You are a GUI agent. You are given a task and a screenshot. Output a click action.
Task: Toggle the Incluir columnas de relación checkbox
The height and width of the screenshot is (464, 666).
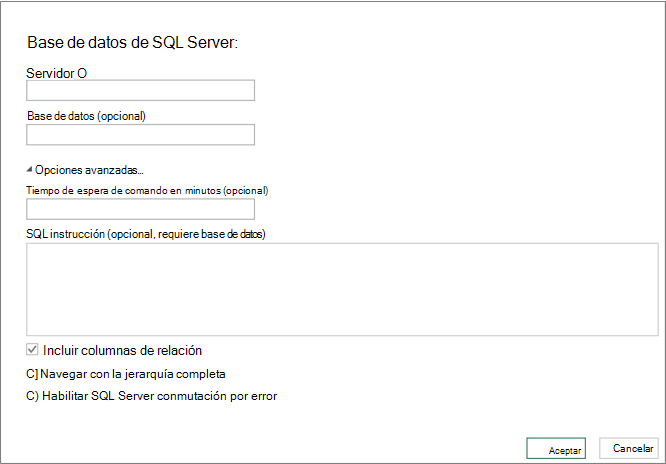coord(33,350)
